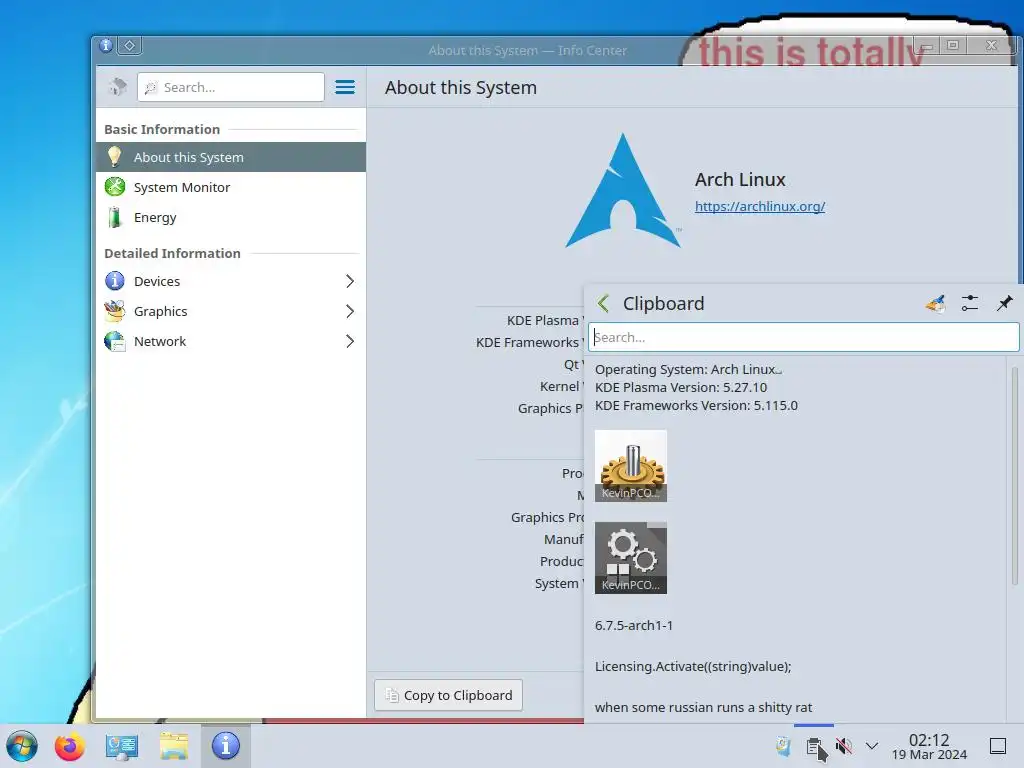Click the Clipboard list scrollbar
Screen dimensions: 1024x768
[1014, 475]
